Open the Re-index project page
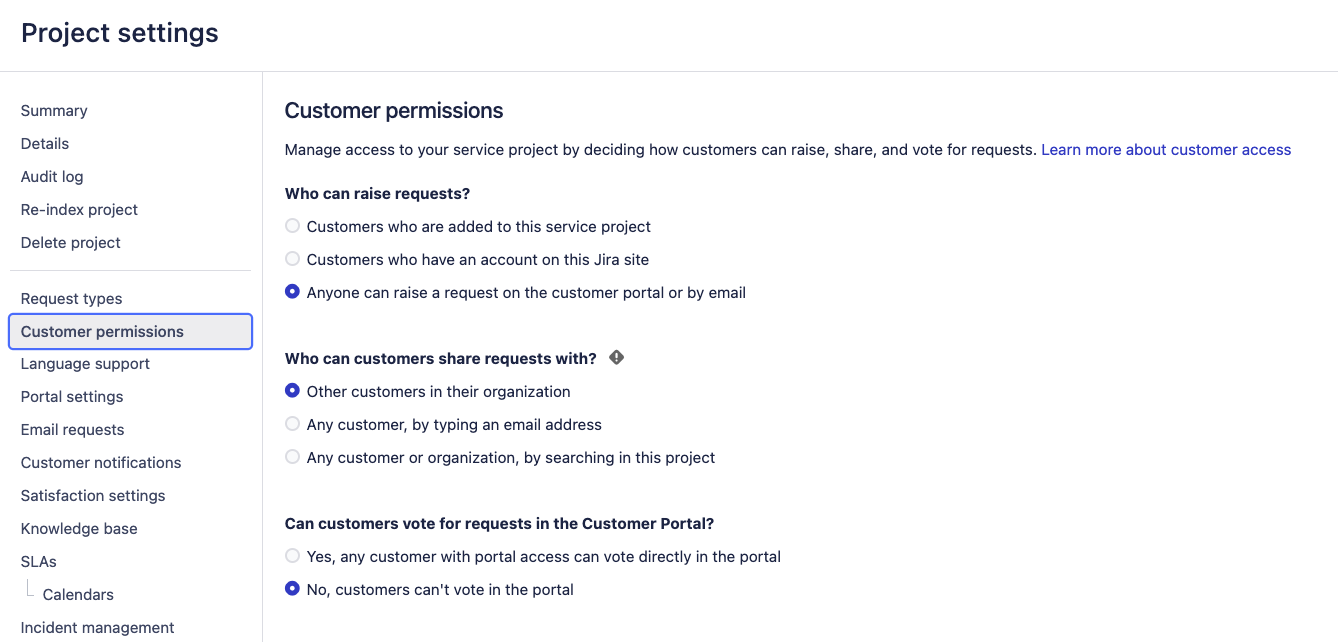 tap(79, 210)
